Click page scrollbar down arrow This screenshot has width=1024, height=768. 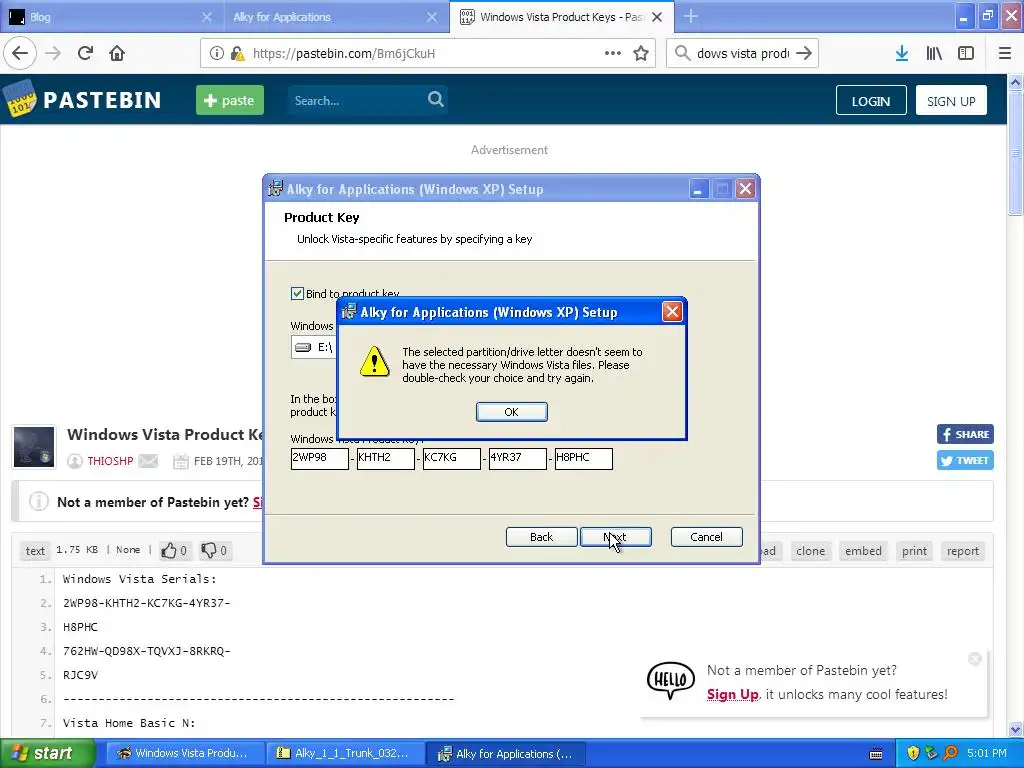click(x=1016, y=729)
